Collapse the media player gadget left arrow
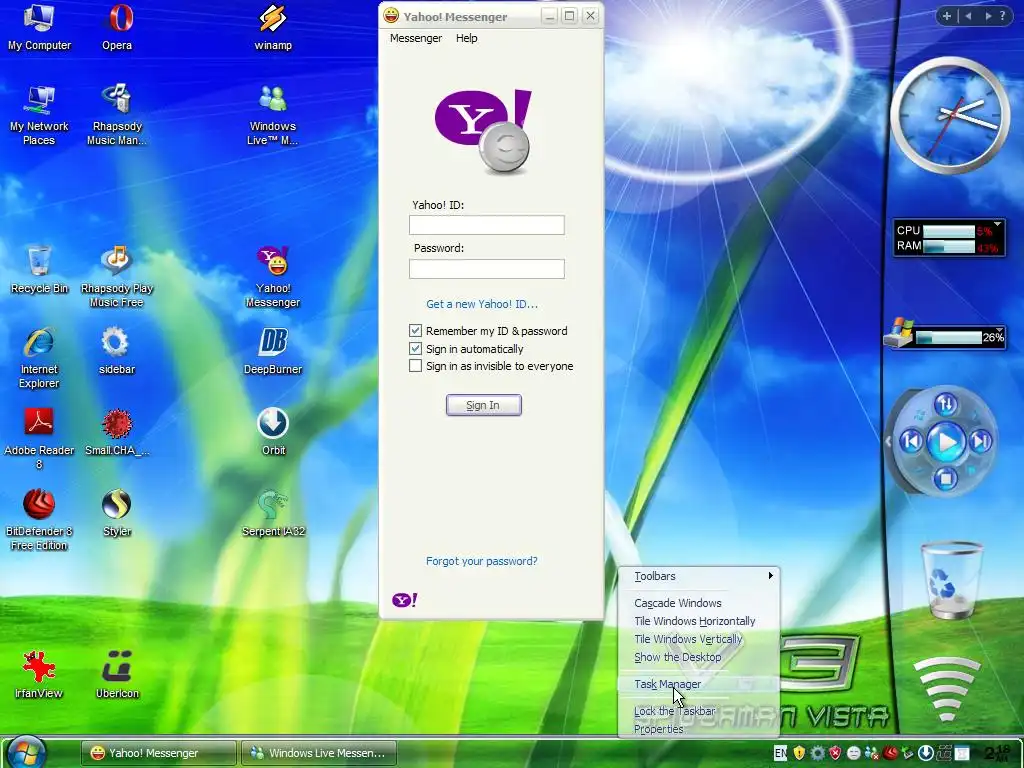1024x768 pixels. (888, 441)
